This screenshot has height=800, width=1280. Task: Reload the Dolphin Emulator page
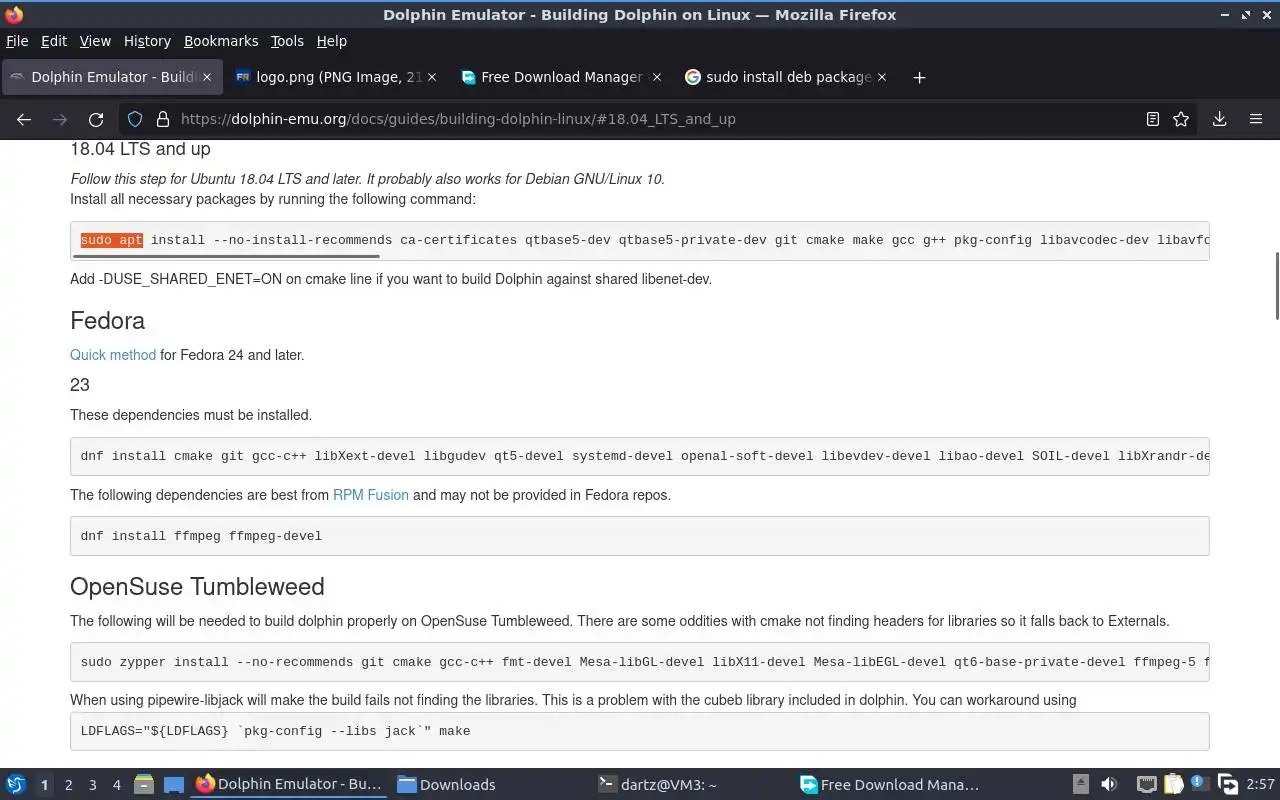point(96,119)
